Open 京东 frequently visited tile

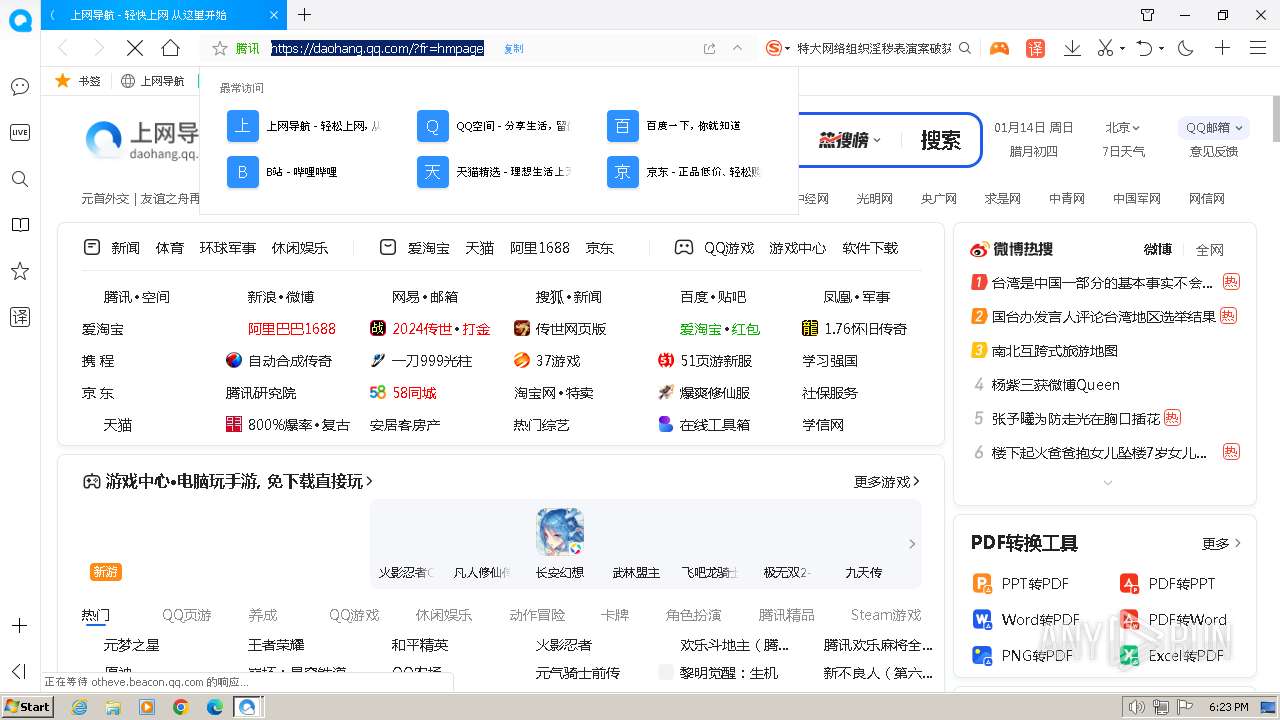point(684,172)
